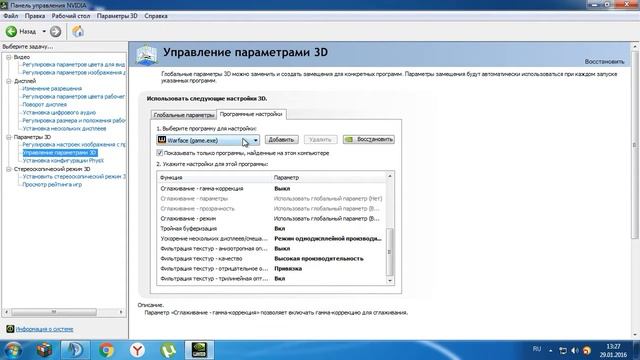Viewport: 640px width, 360px height.
Task: Select Просмотр рейтинга игр
Action: click(52, 184)
